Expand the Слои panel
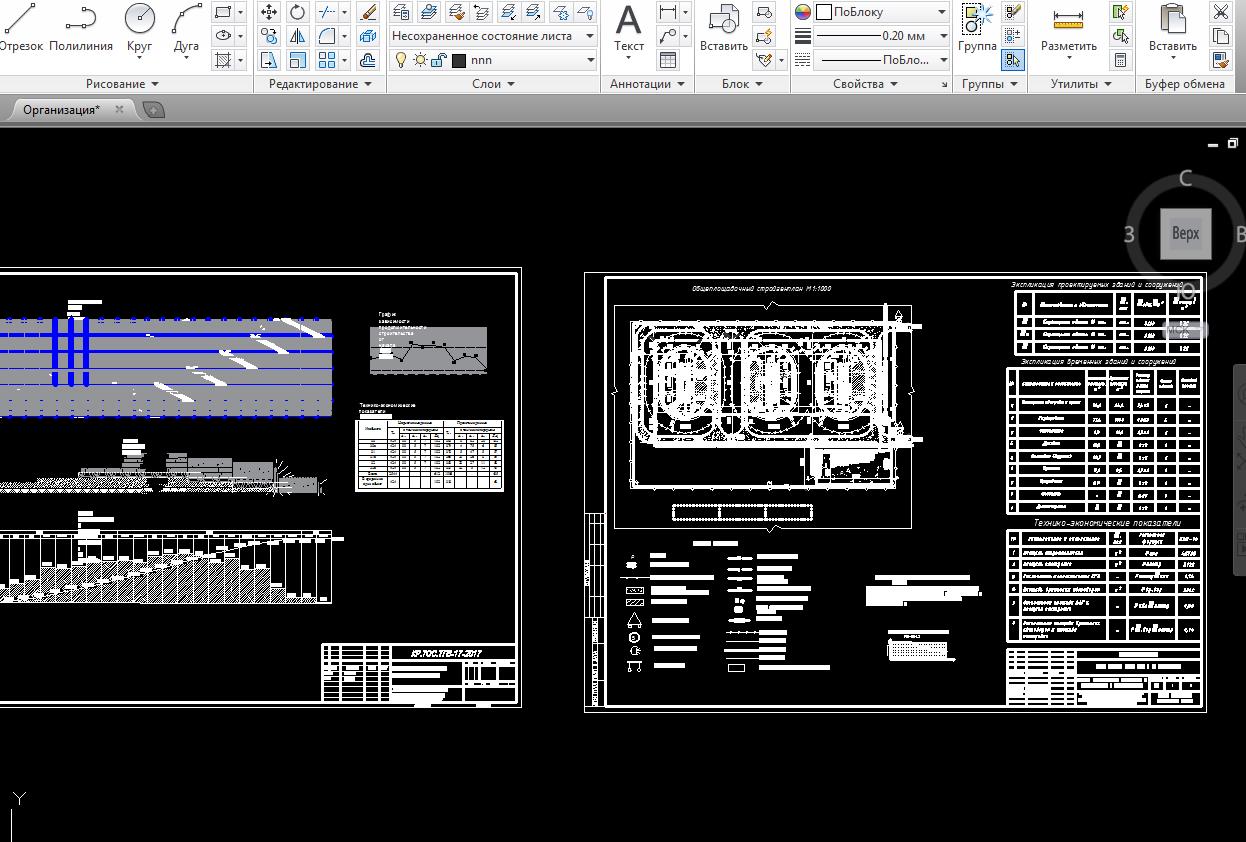Image resolution: width=1246 pixels, height=842 pixels. [493, 84]
